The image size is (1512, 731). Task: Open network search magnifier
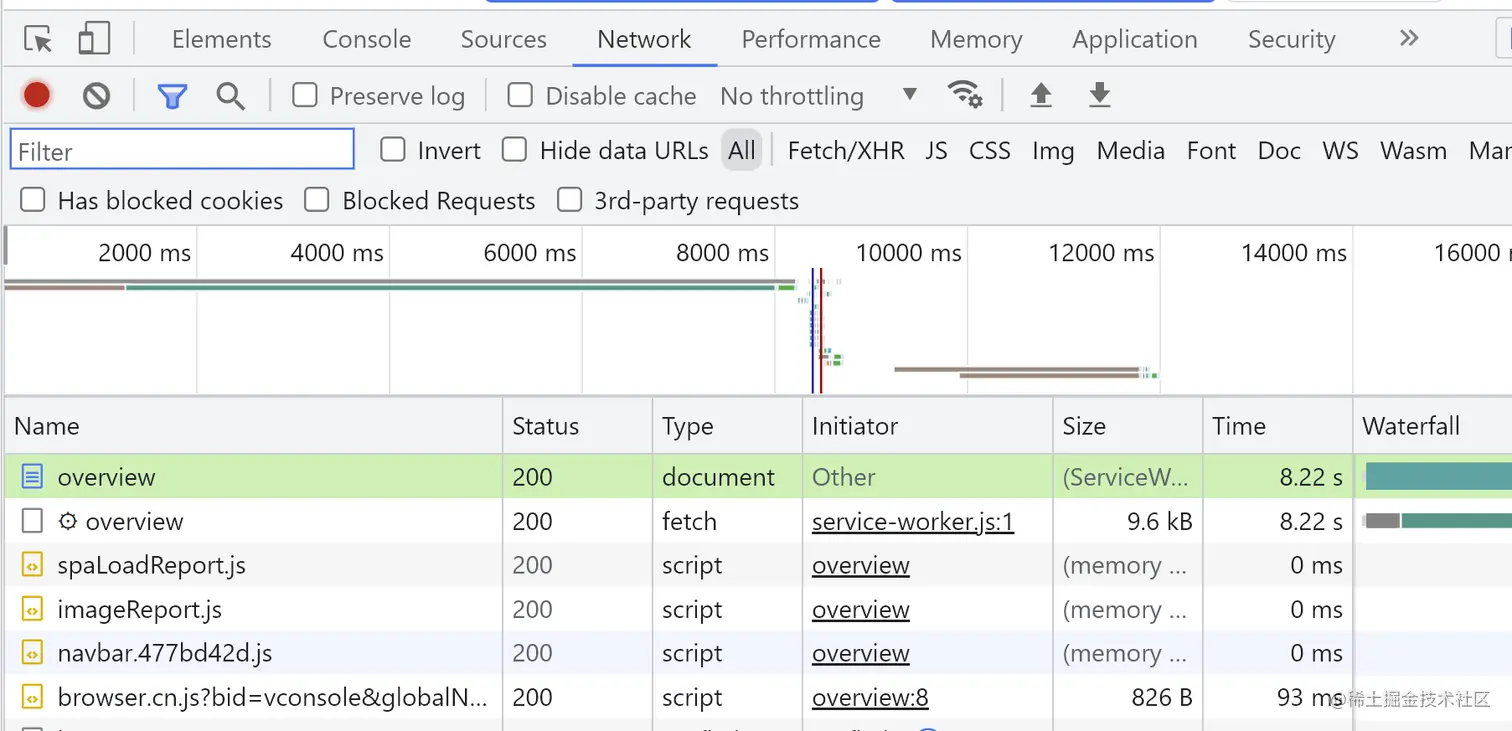230,96
